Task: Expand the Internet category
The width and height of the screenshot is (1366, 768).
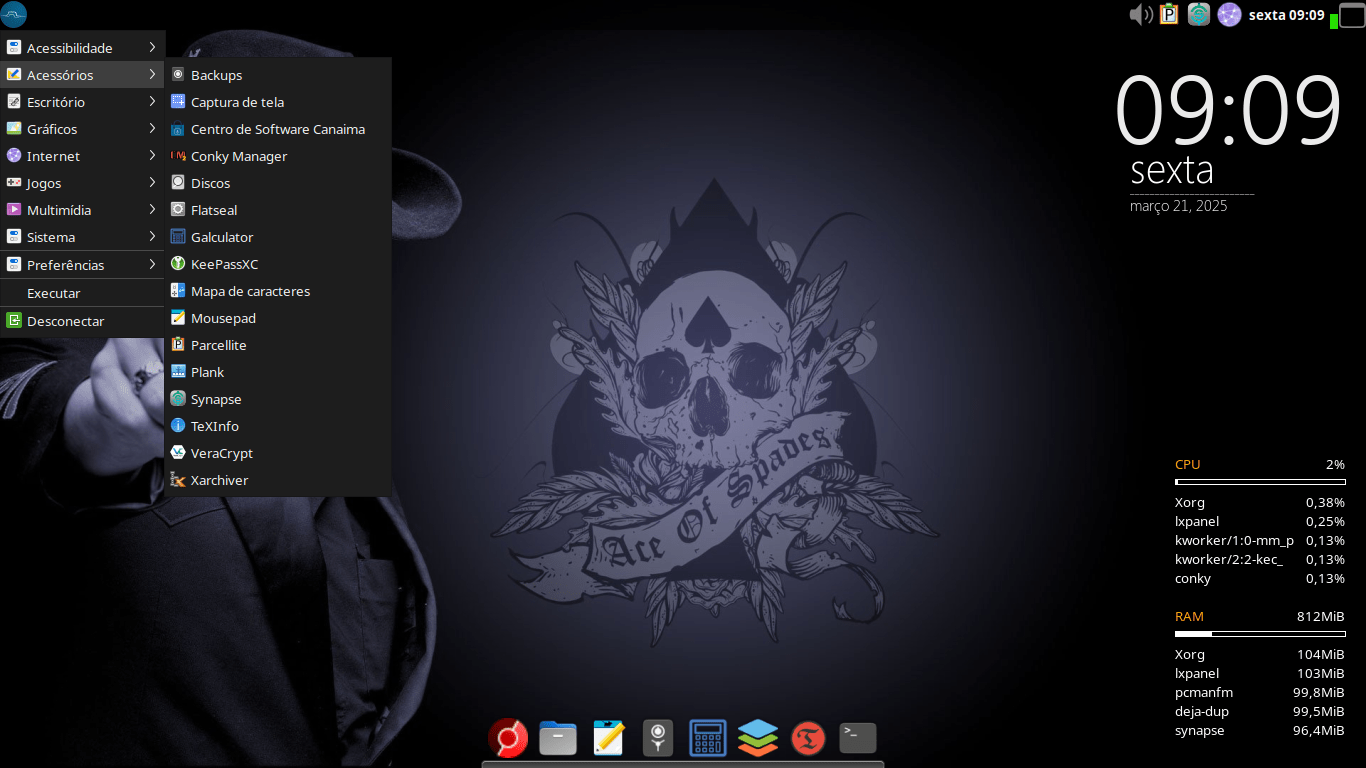Action: point(82,156)
